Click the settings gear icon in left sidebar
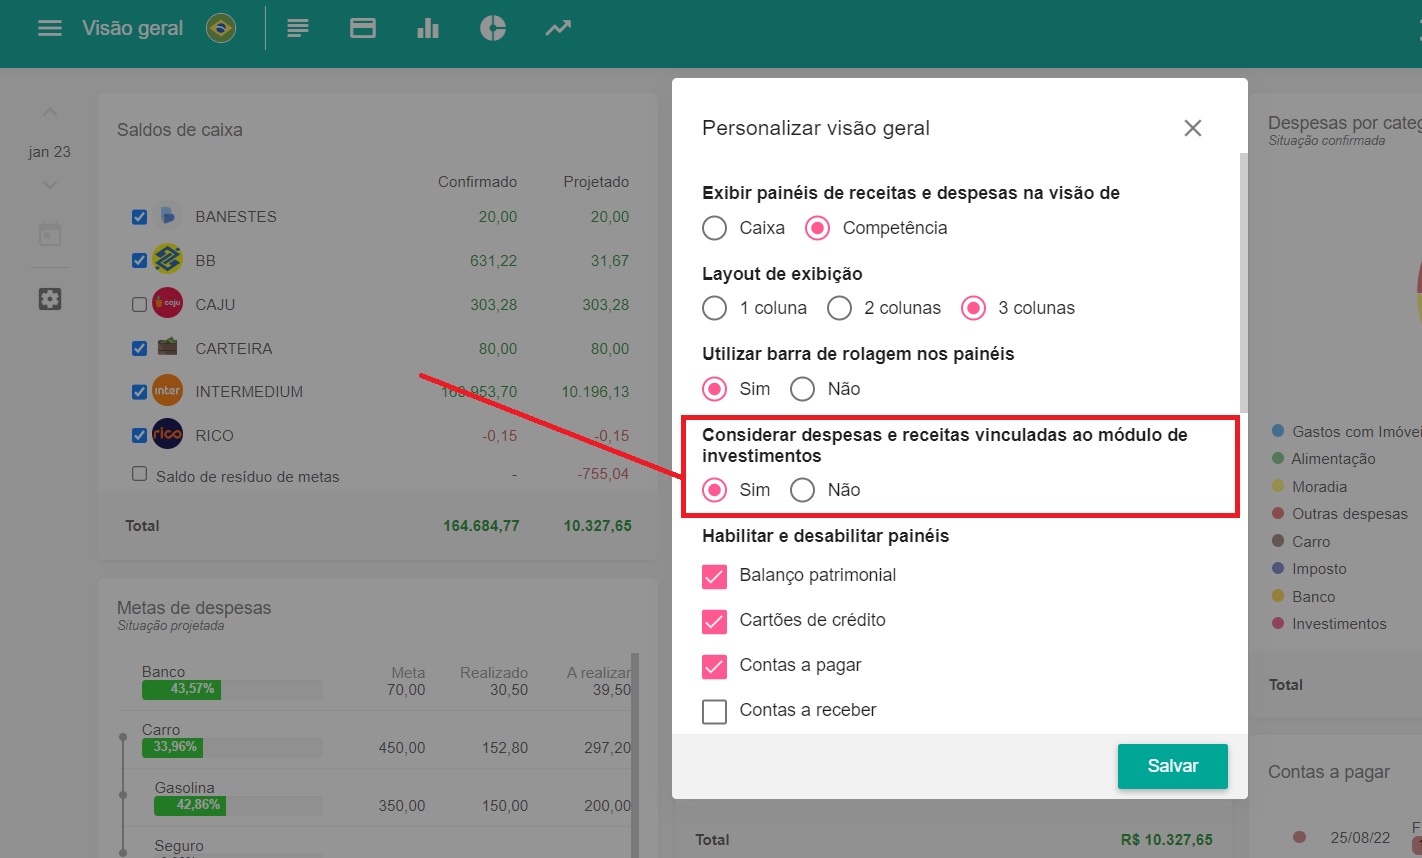The image size is (1422, 858). click(50, 299)
